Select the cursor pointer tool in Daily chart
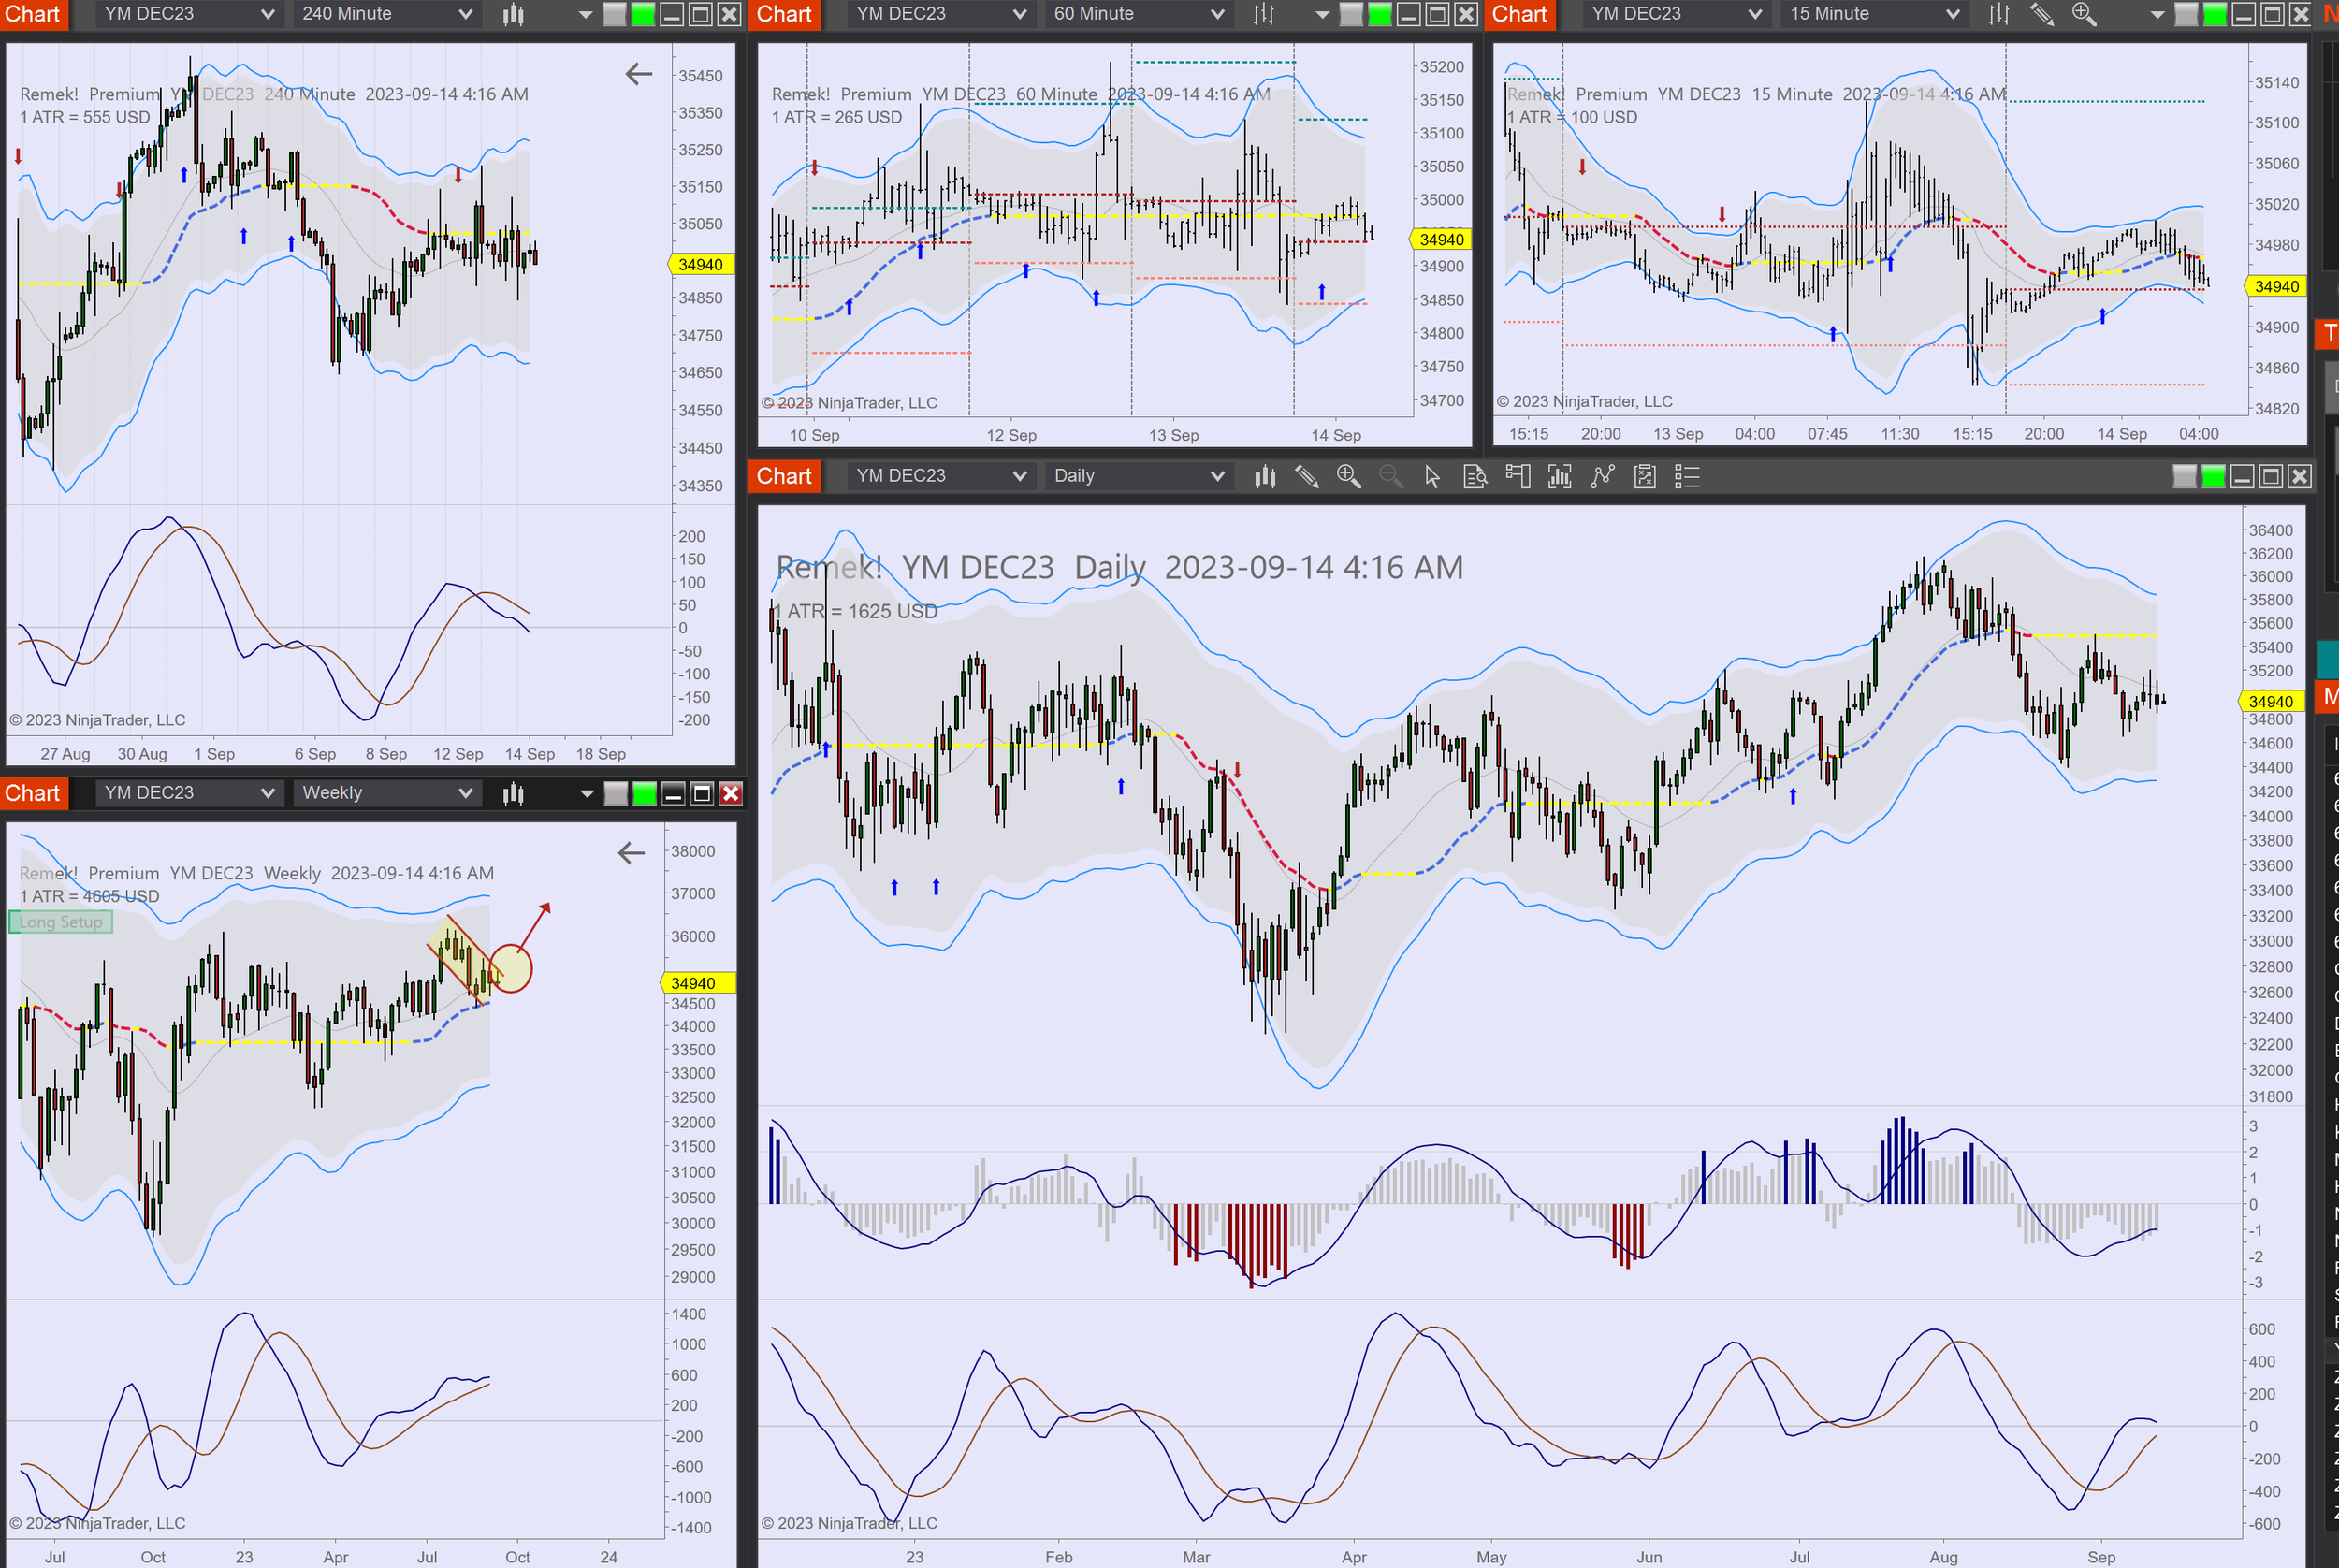2339x1568 pixels. [x=1432, y=476]
